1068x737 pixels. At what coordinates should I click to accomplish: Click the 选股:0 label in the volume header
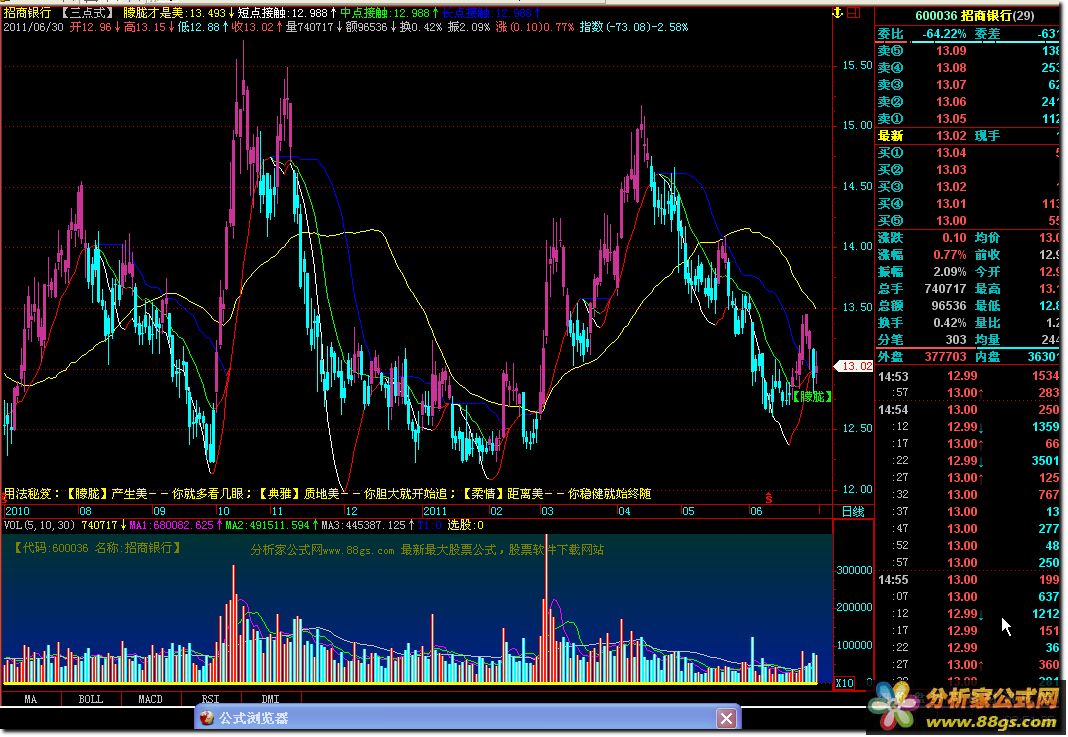pyautogui.click(x=465, y=525)
